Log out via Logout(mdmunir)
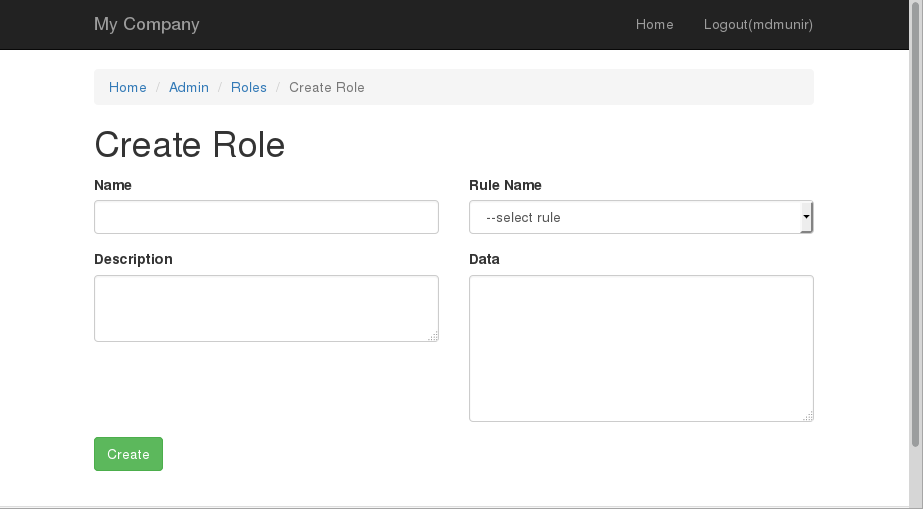 point(757,24)
